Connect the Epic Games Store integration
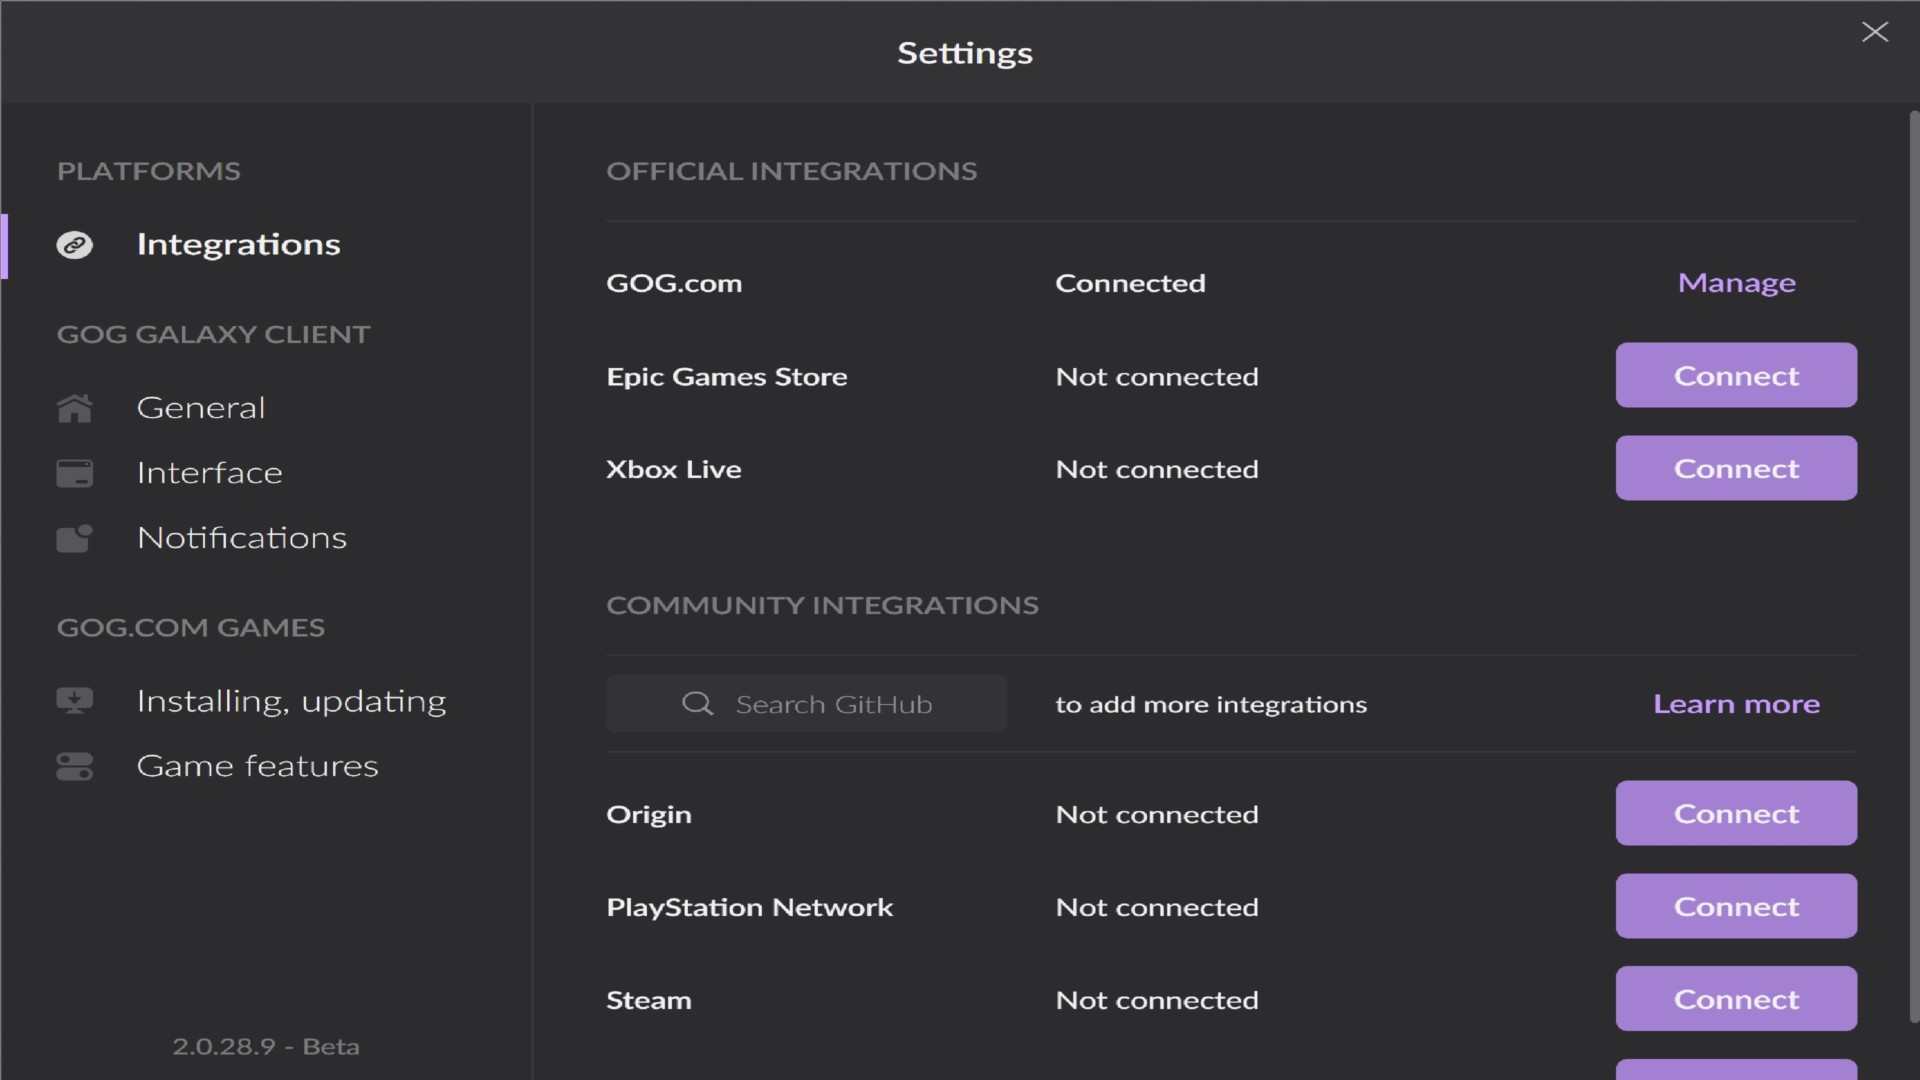This screenshot has width=1920, height=1080. coord(1735,376)
